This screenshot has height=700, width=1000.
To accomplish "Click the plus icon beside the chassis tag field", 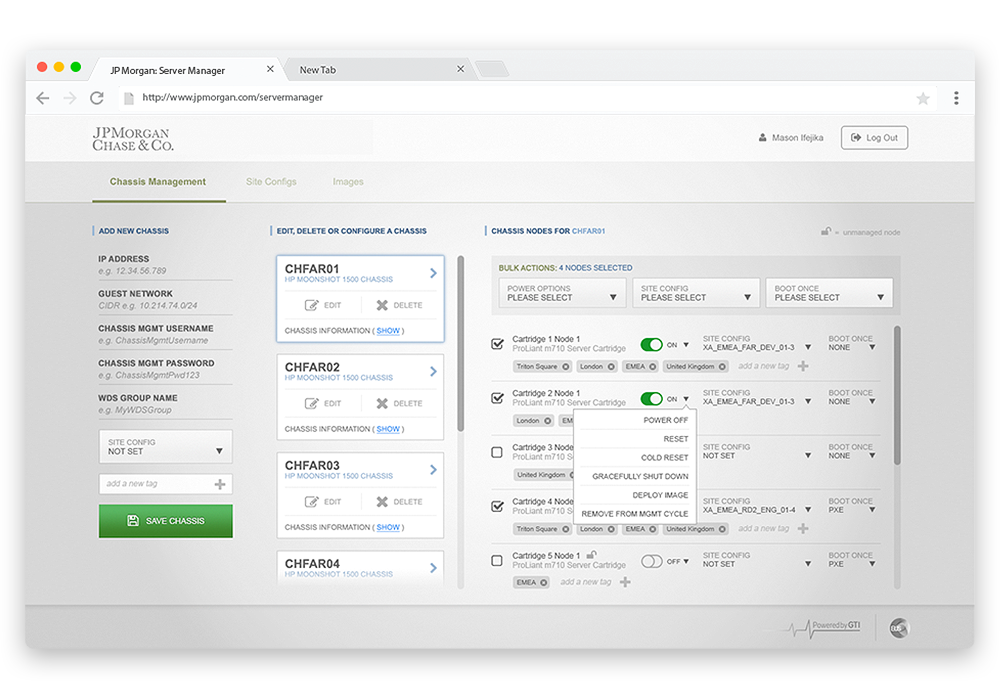I will [220, 485].
